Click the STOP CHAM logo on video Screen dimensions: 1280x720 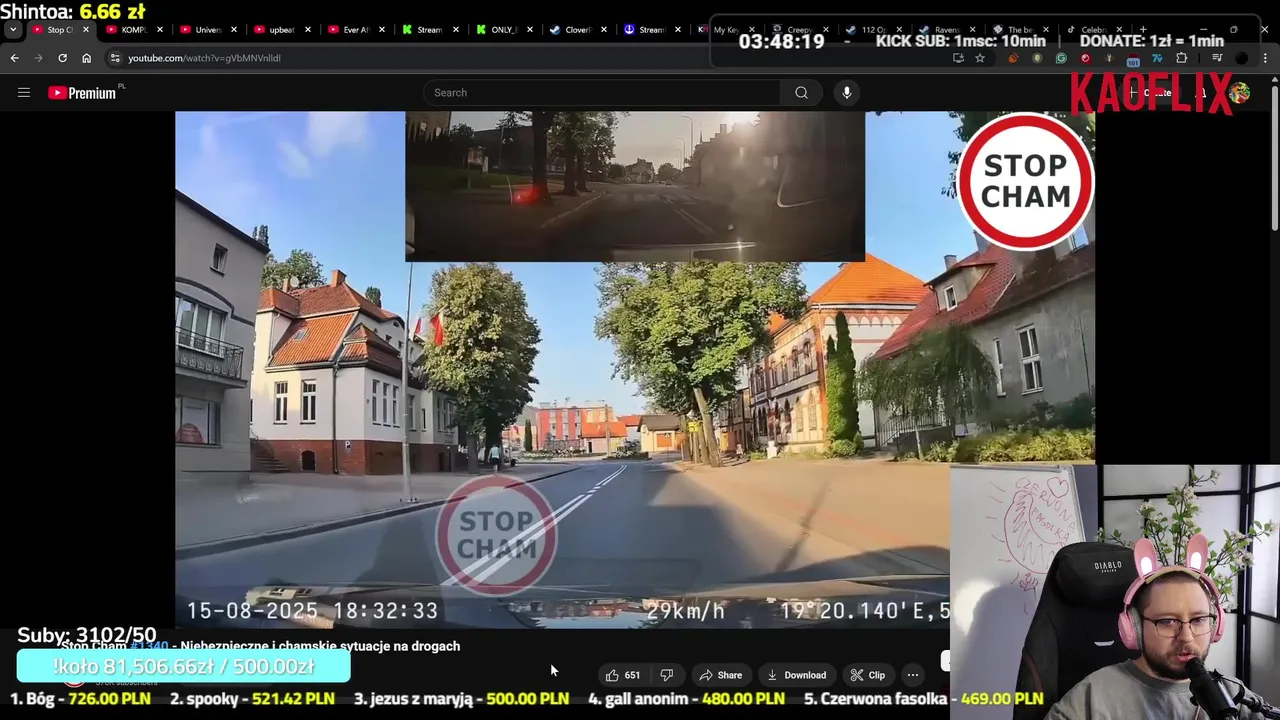(1025, 182)
